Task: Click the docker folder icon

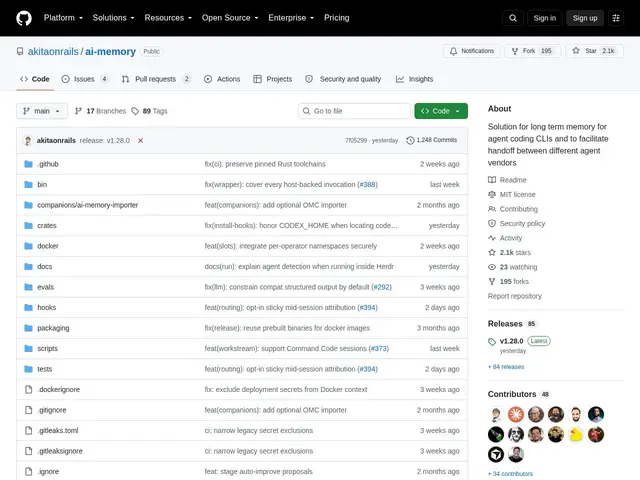Action: pyautogui.click(x=28, y=246)
